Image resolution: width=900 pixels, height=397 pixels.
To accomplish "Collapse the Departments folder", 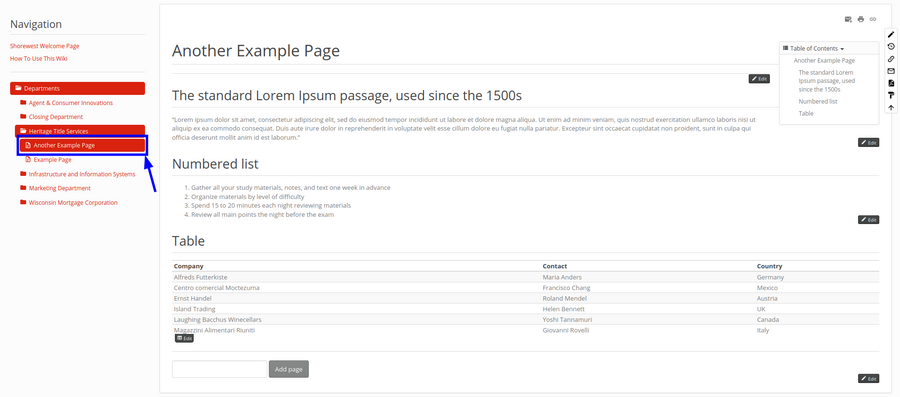I will (77, 88).
